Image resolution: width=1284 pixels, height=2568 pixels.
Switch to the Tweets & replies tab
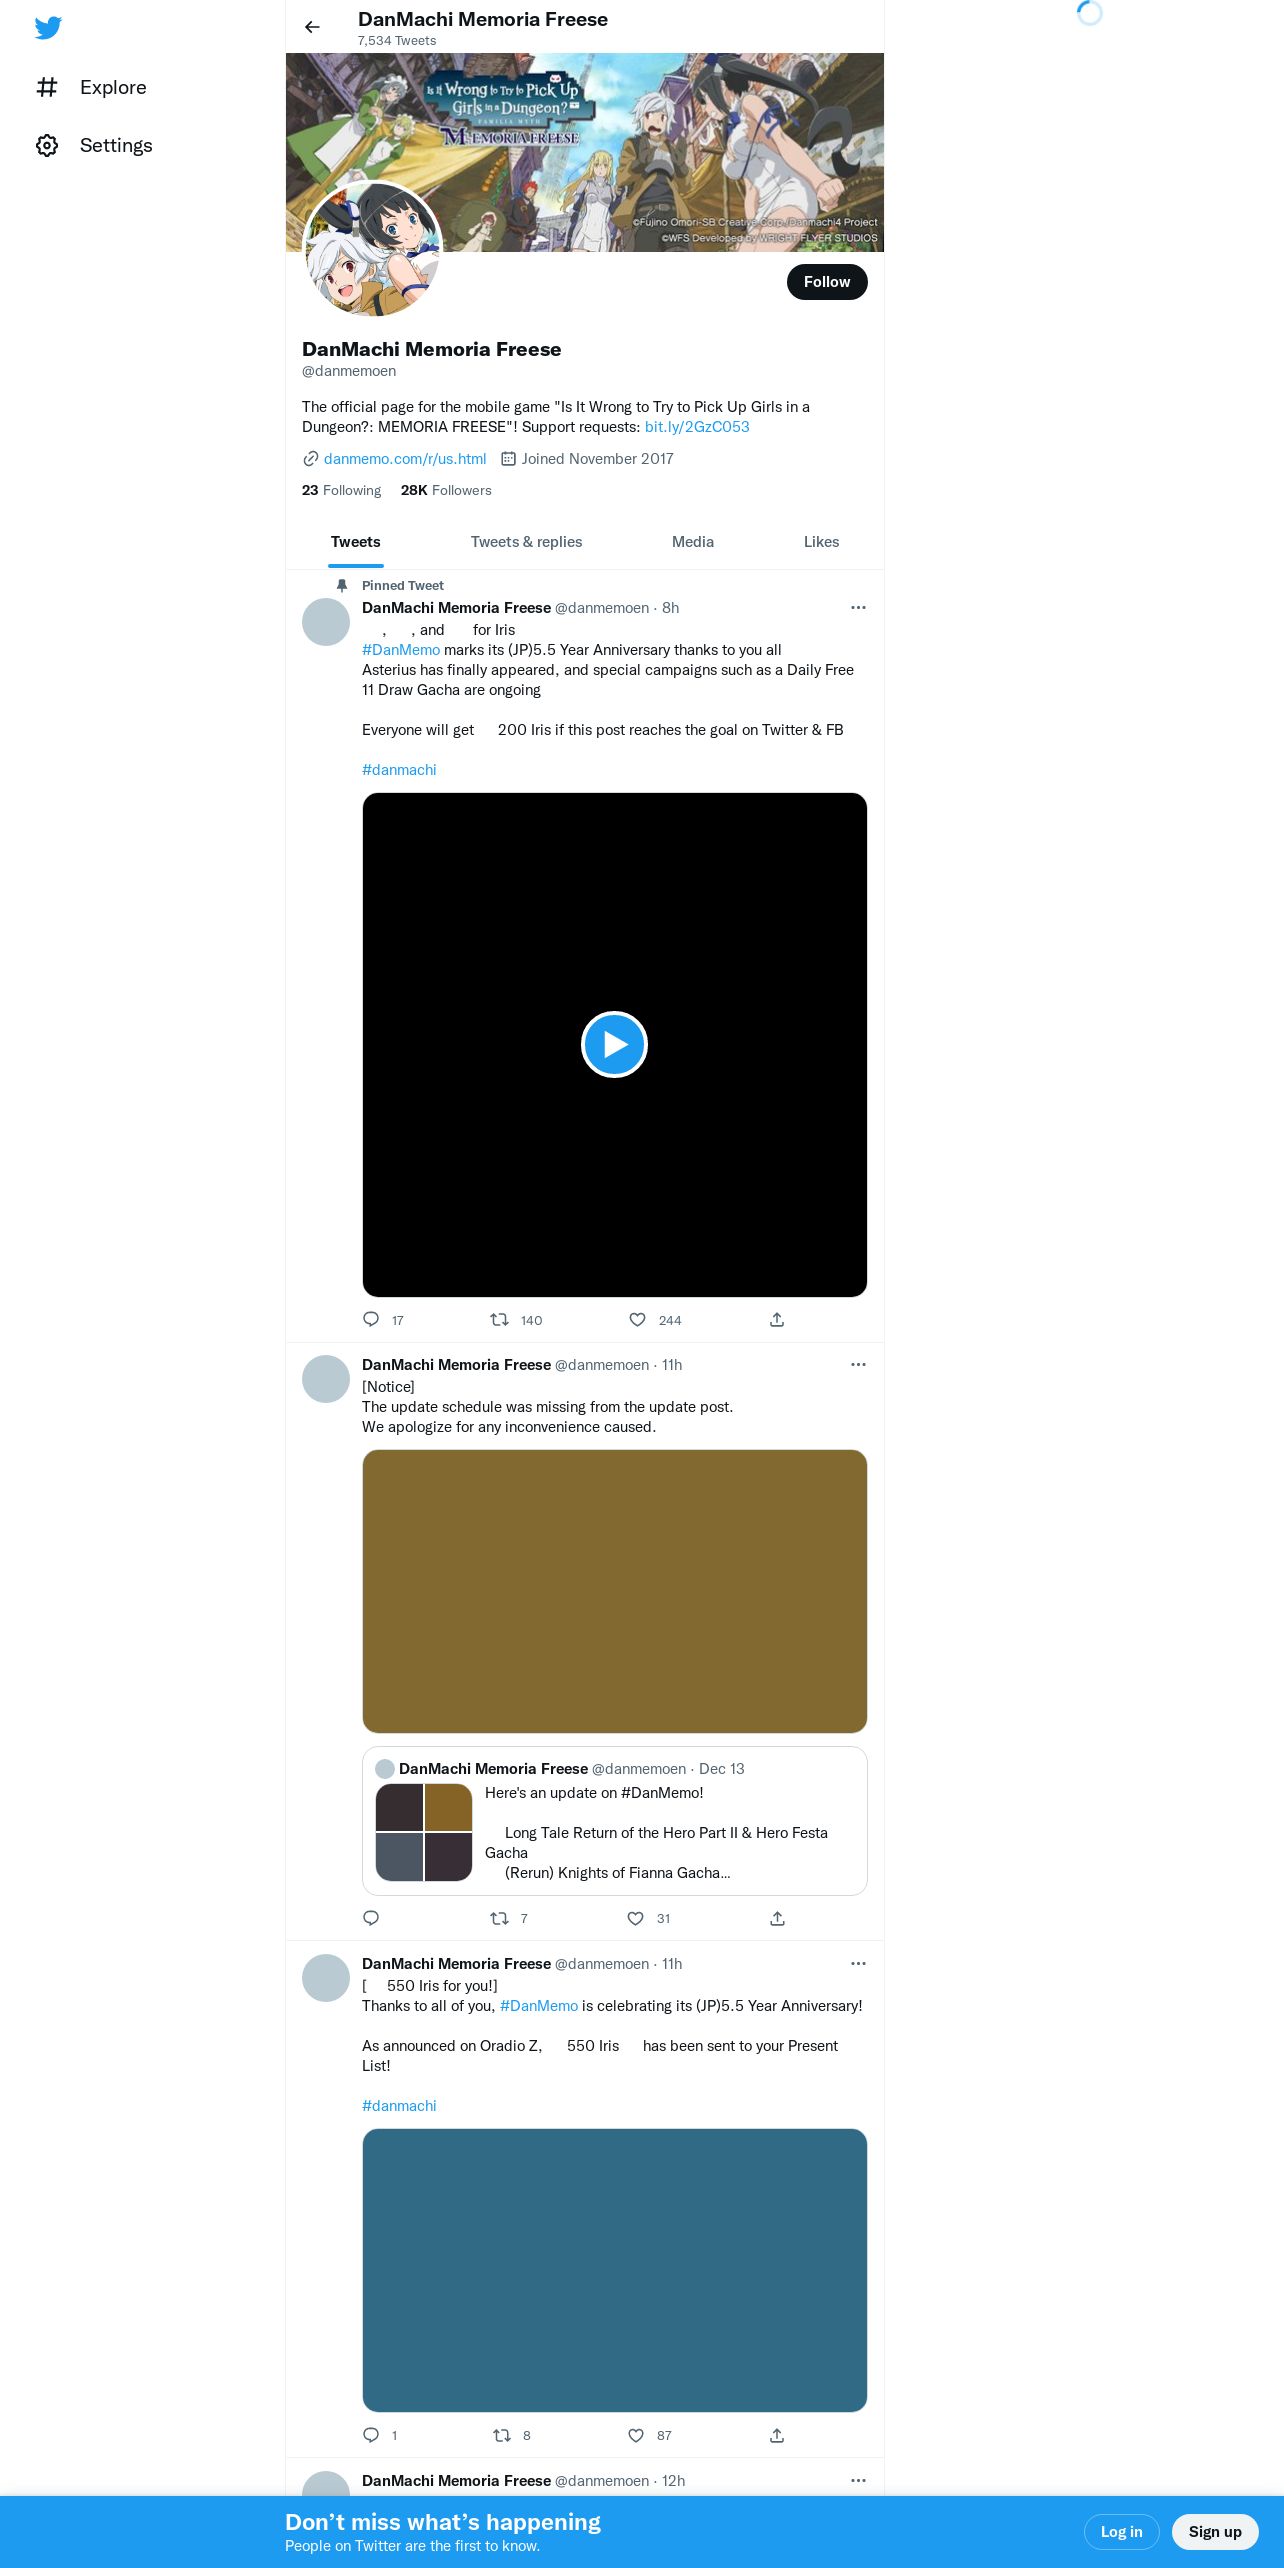coord(526,542)
